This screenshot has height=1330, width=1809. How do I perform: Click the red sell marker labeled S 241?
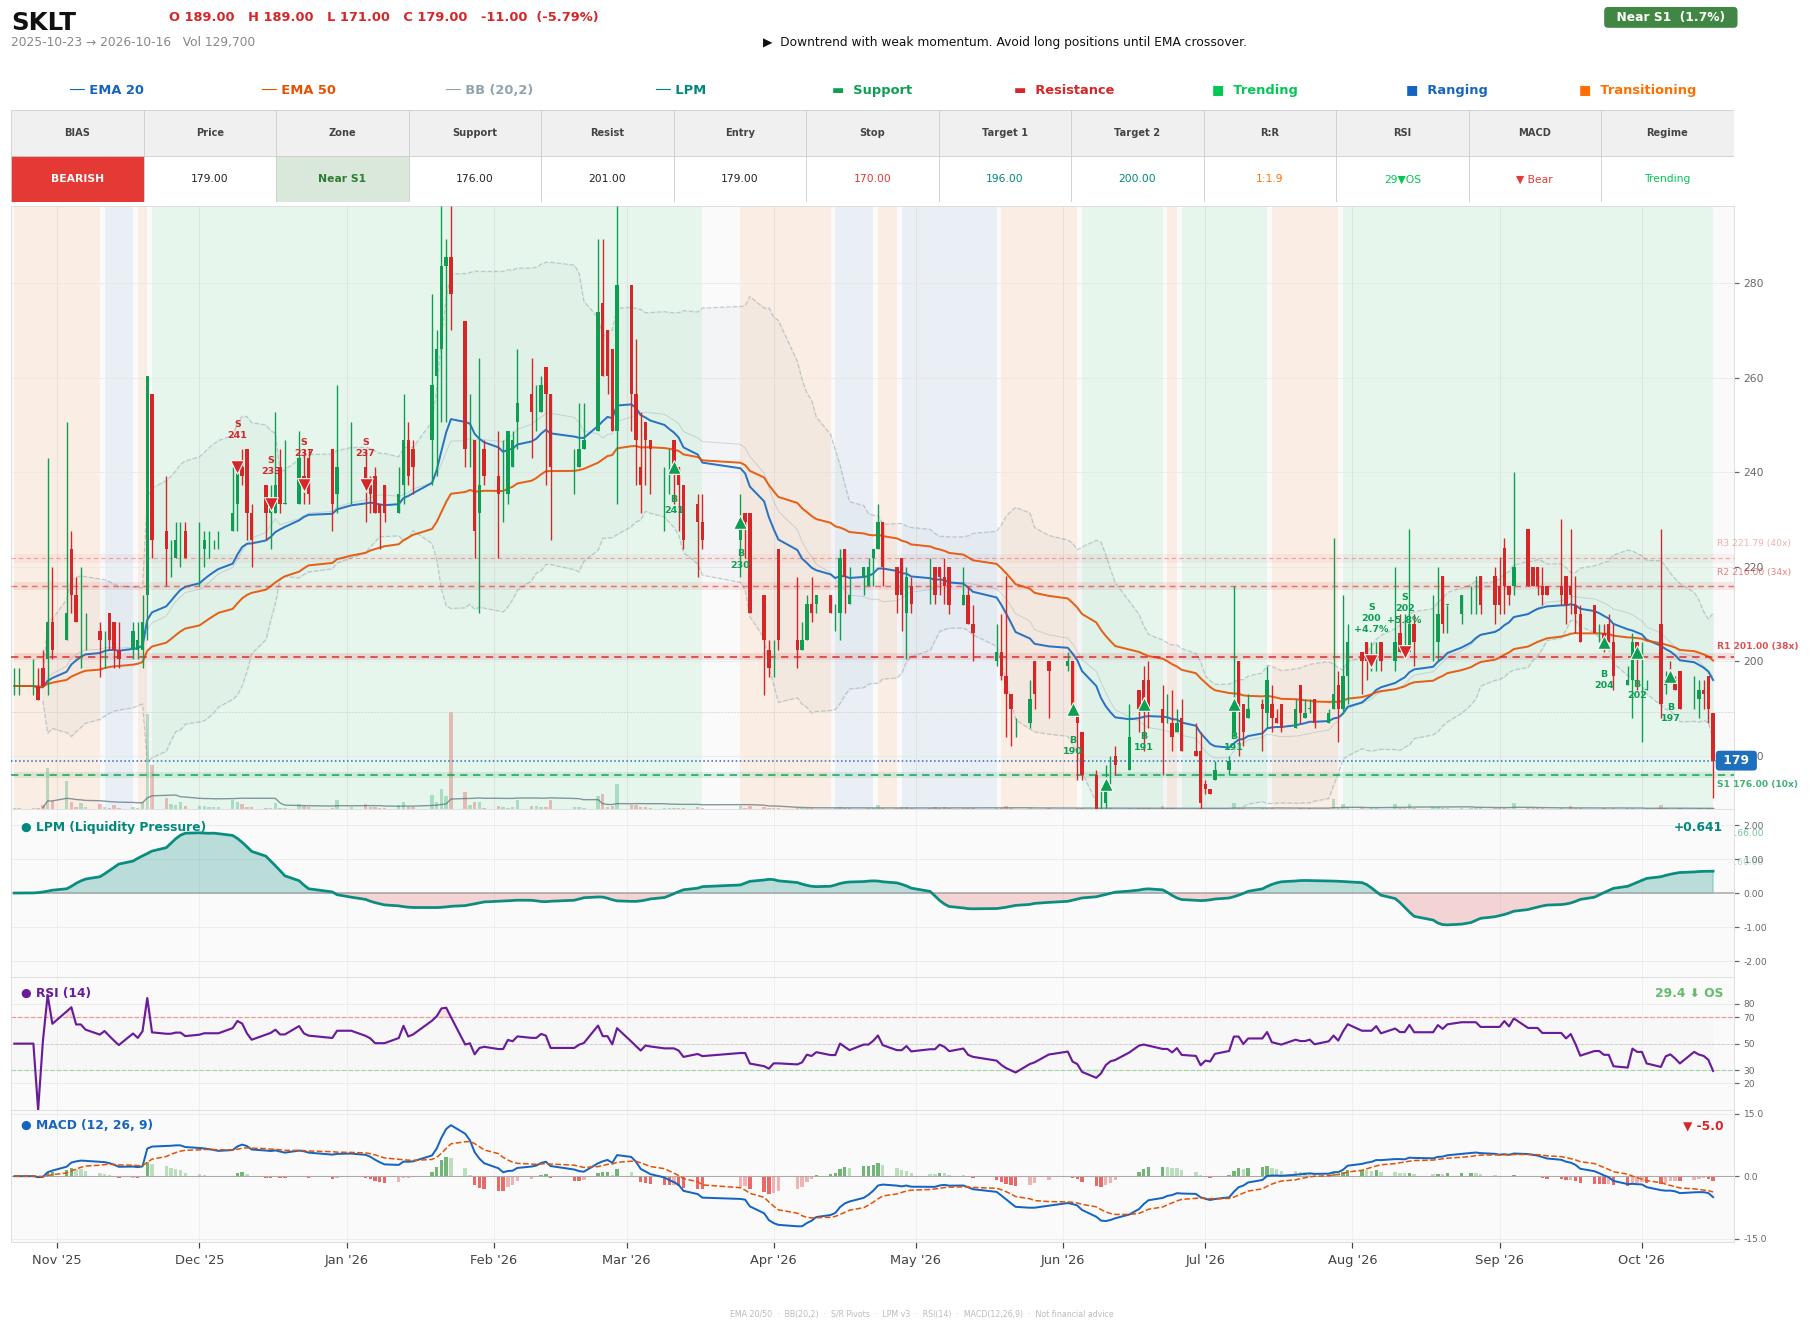coord(237,467)
